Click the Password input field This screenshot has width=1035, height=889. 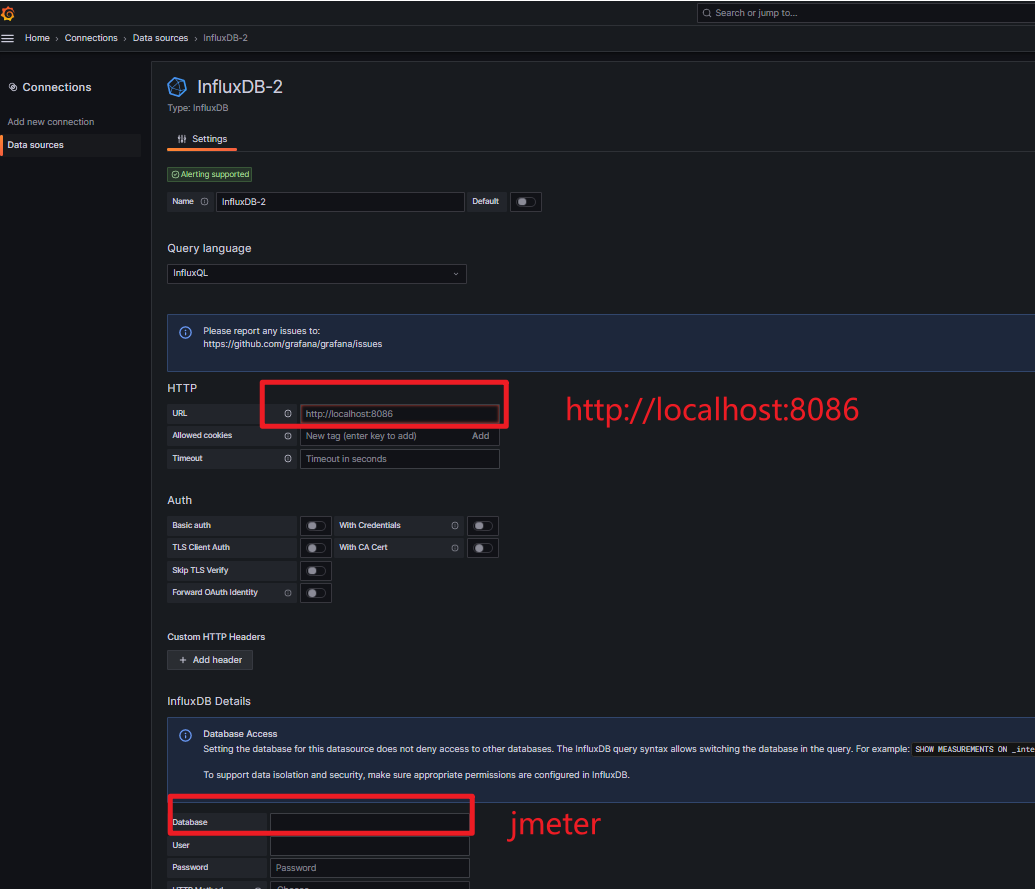pyautogui.click(x=370, y=868)
